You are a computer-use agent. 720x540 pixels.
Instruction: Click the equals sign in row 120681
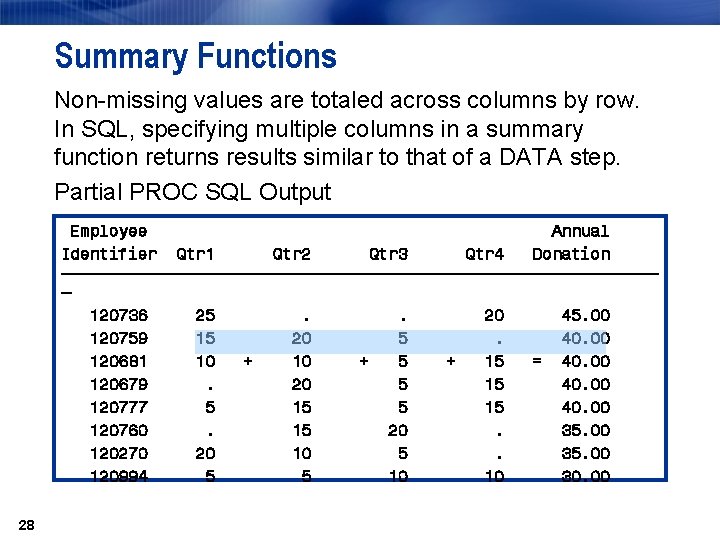[537, 361]
